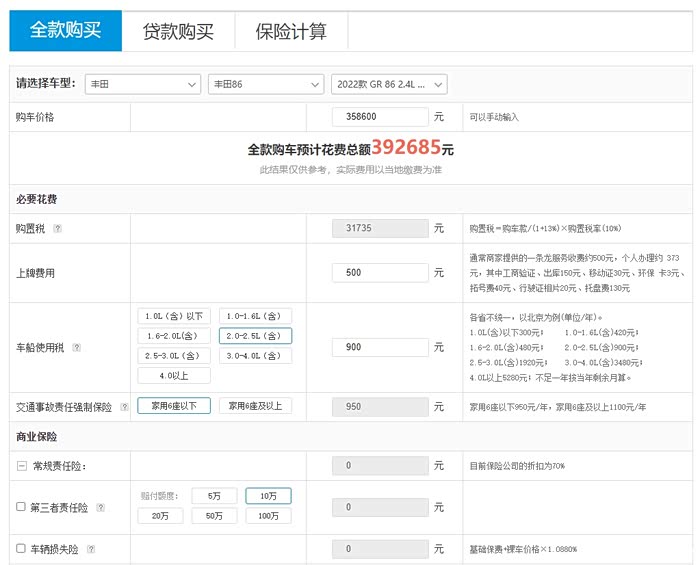
Task: Open the 2022款 GR 86 model dropdown
Action: [389, 84]
